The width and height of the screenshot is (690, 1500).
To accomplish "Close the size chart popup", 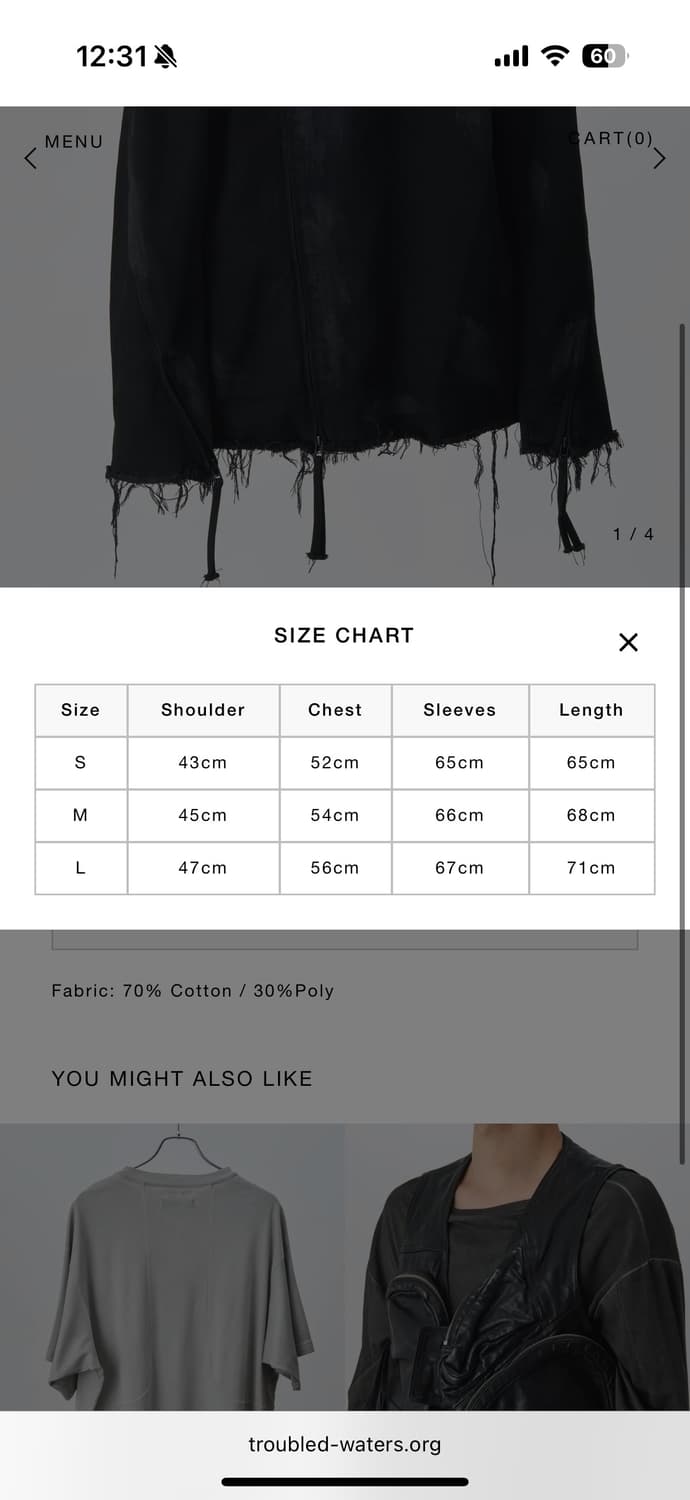I will coord(628,642).
